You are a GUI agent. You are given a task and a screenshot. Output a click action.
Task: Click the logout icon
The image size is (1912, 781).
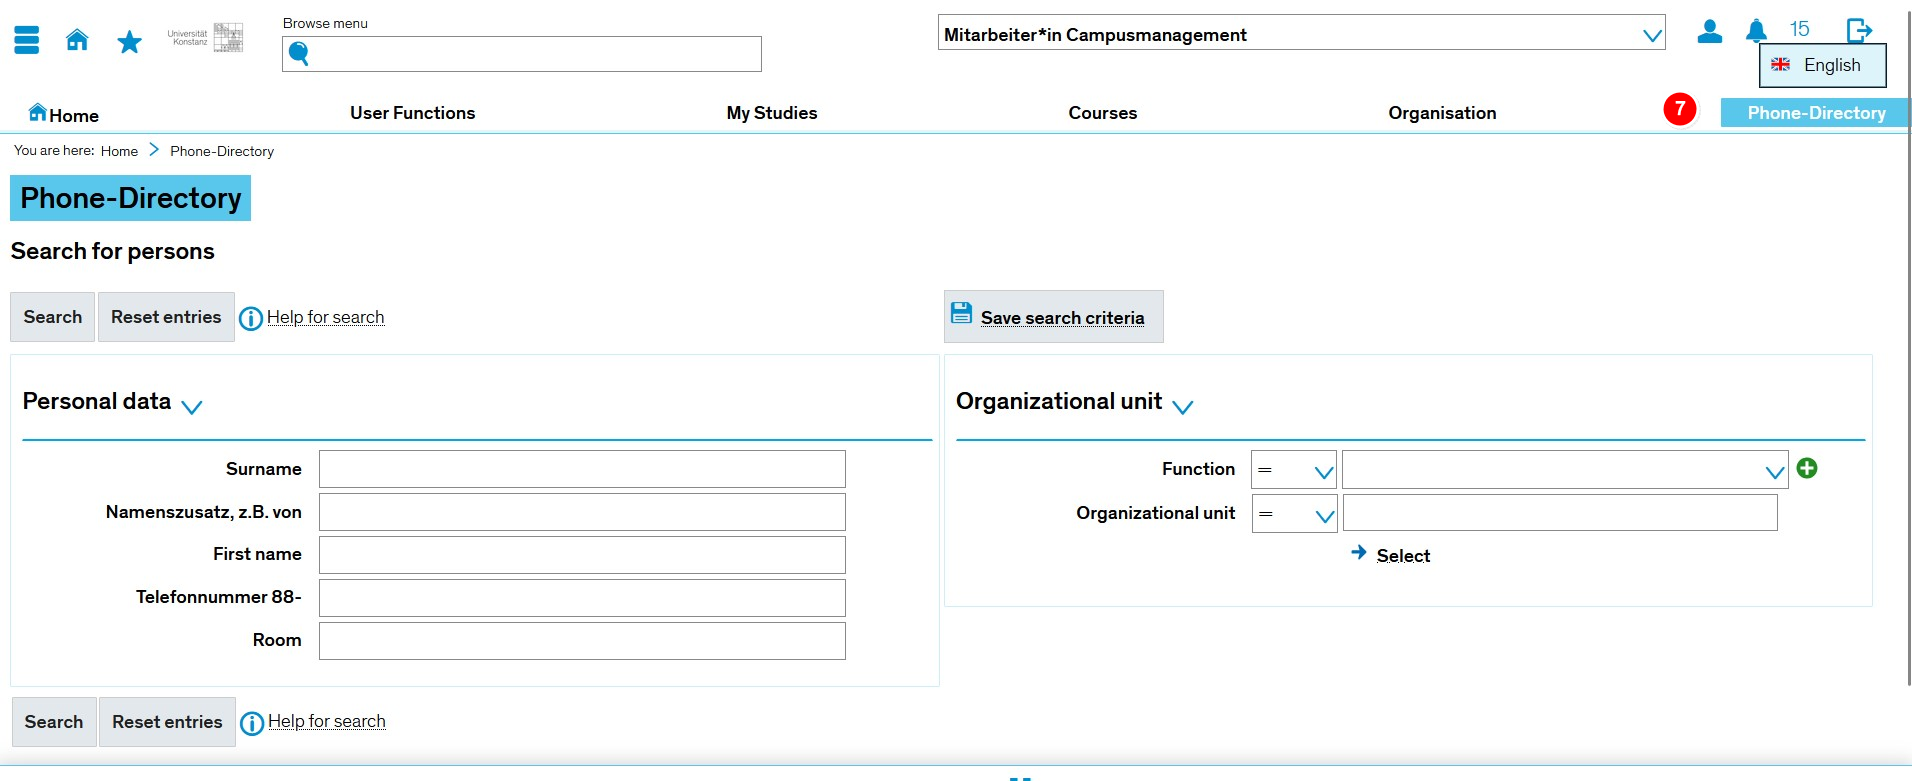click(1859, 30)
